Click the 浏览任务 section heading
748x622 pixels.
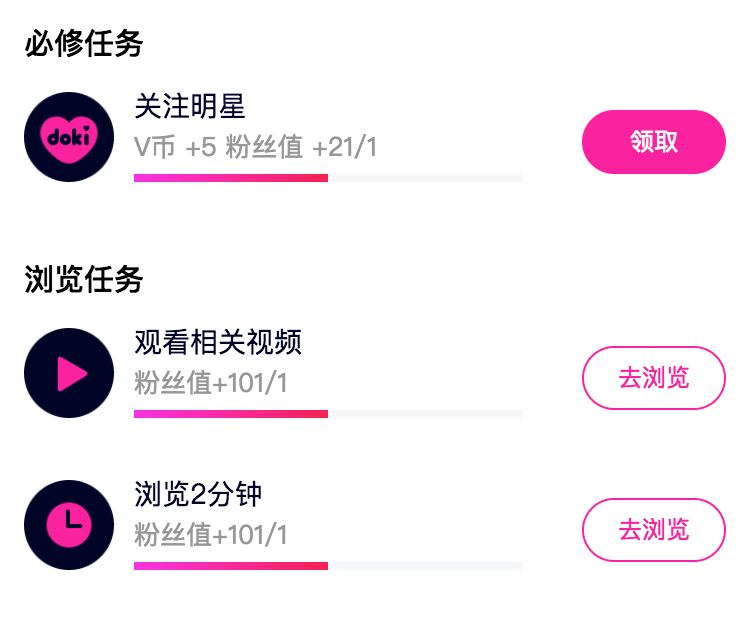tap(84, 280)
